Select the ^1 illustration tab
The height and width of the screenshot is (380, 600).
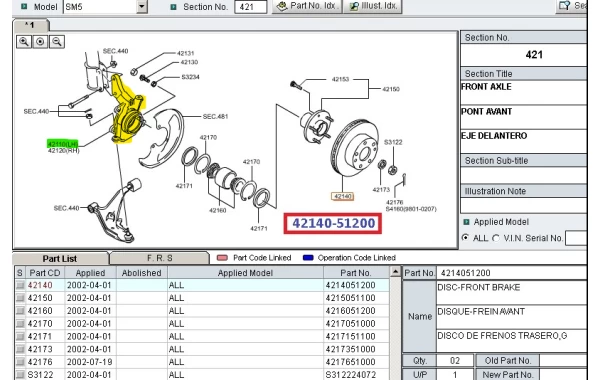click(x=30, y=25)
